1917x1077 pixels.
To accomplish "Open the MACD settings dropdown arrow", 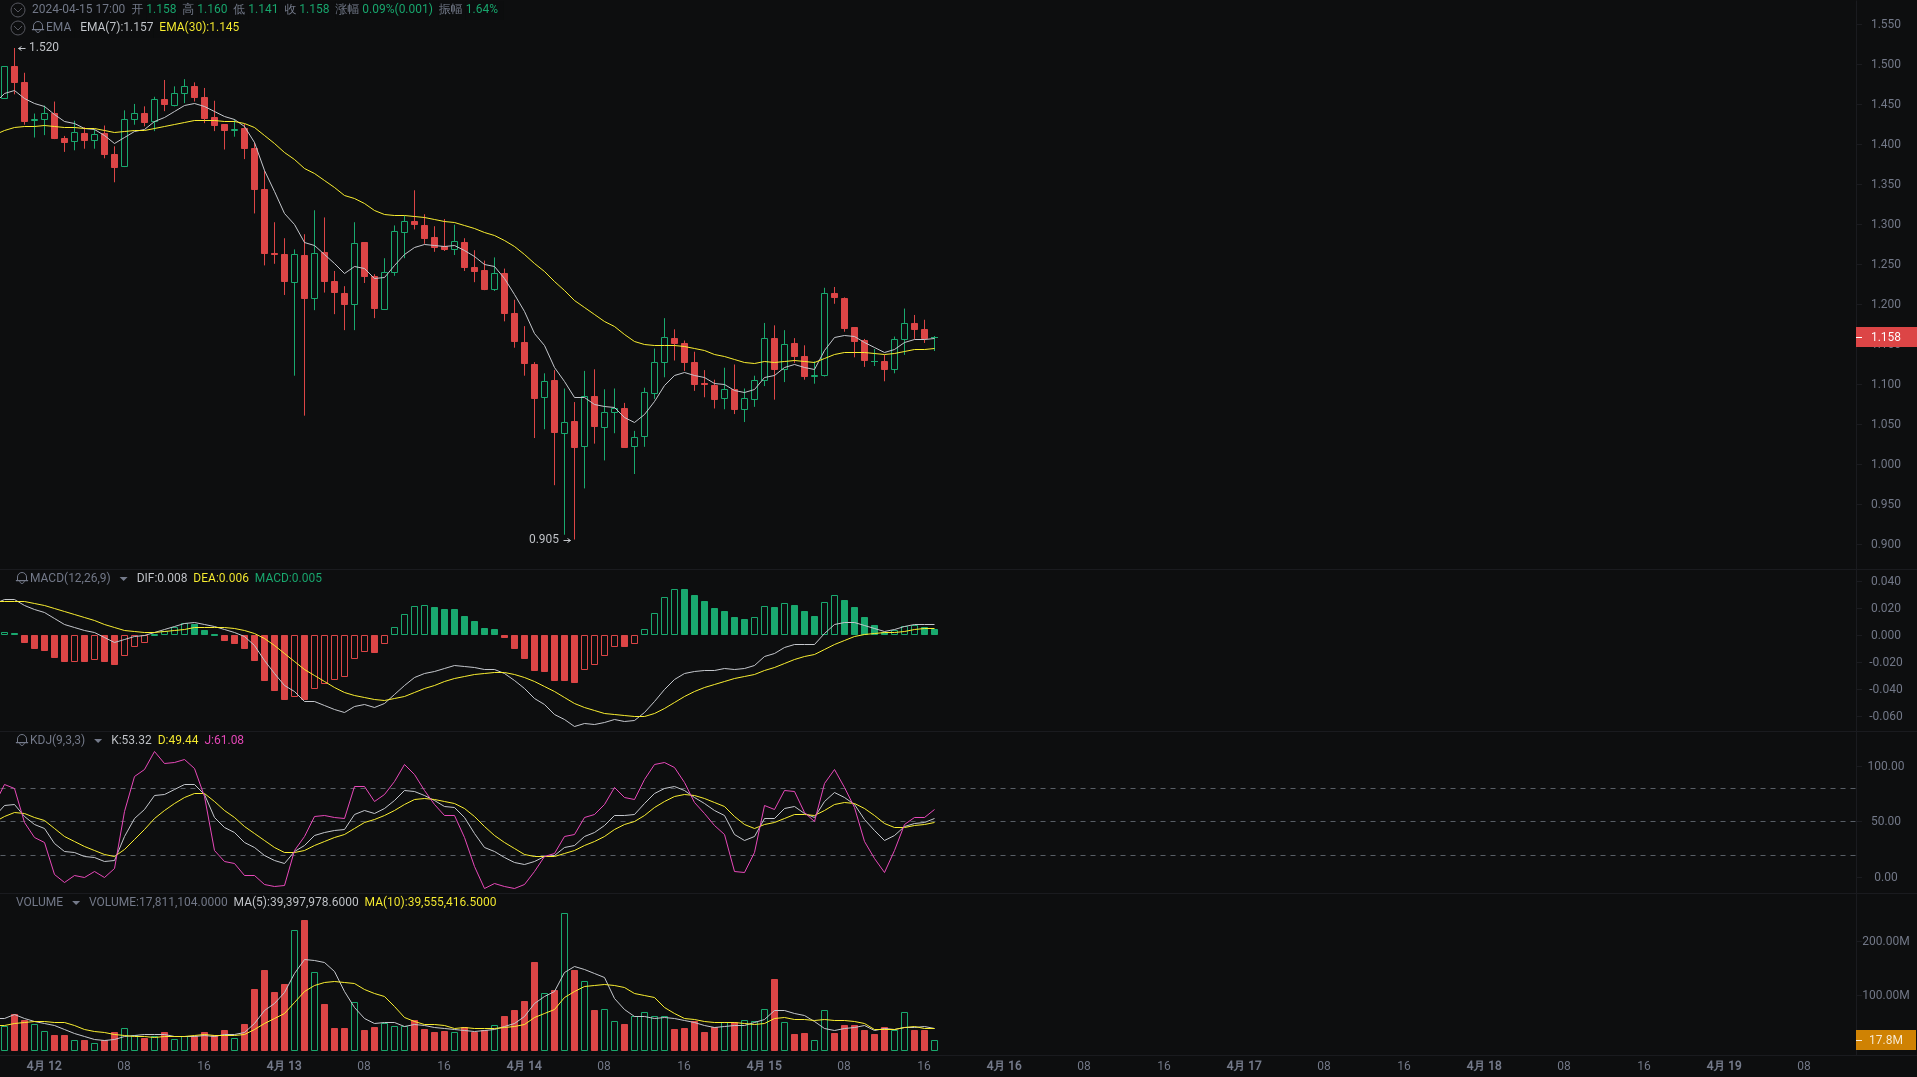I will pos(123,578).
